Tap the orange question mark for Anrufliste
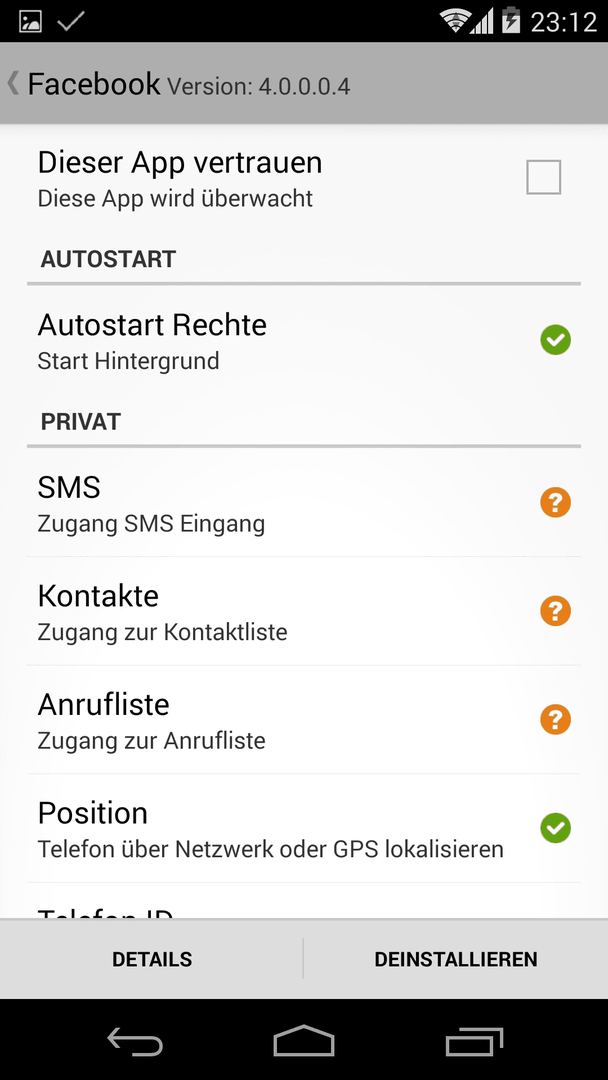The image size is (608, 1080). click(555, 720)
